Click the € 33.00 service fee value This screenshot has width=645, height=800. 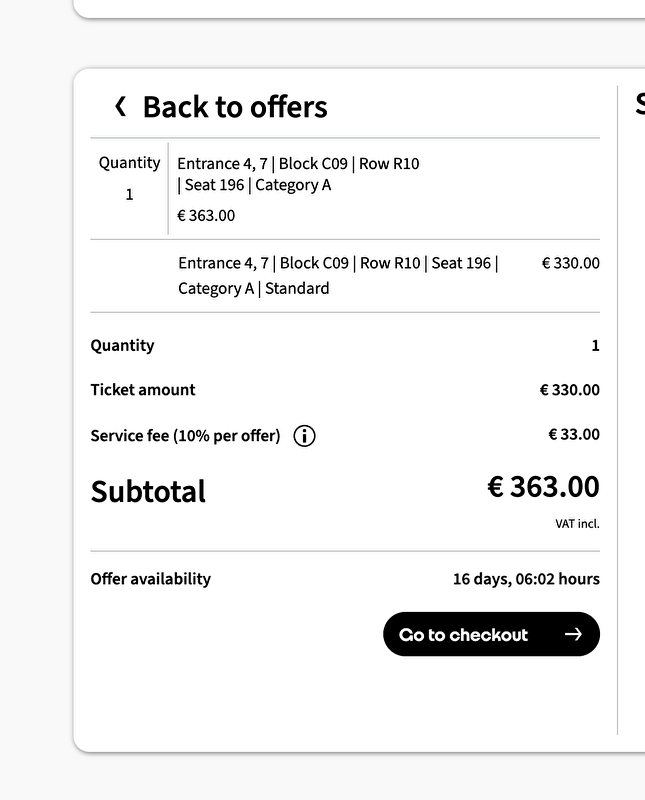[574, 434]
